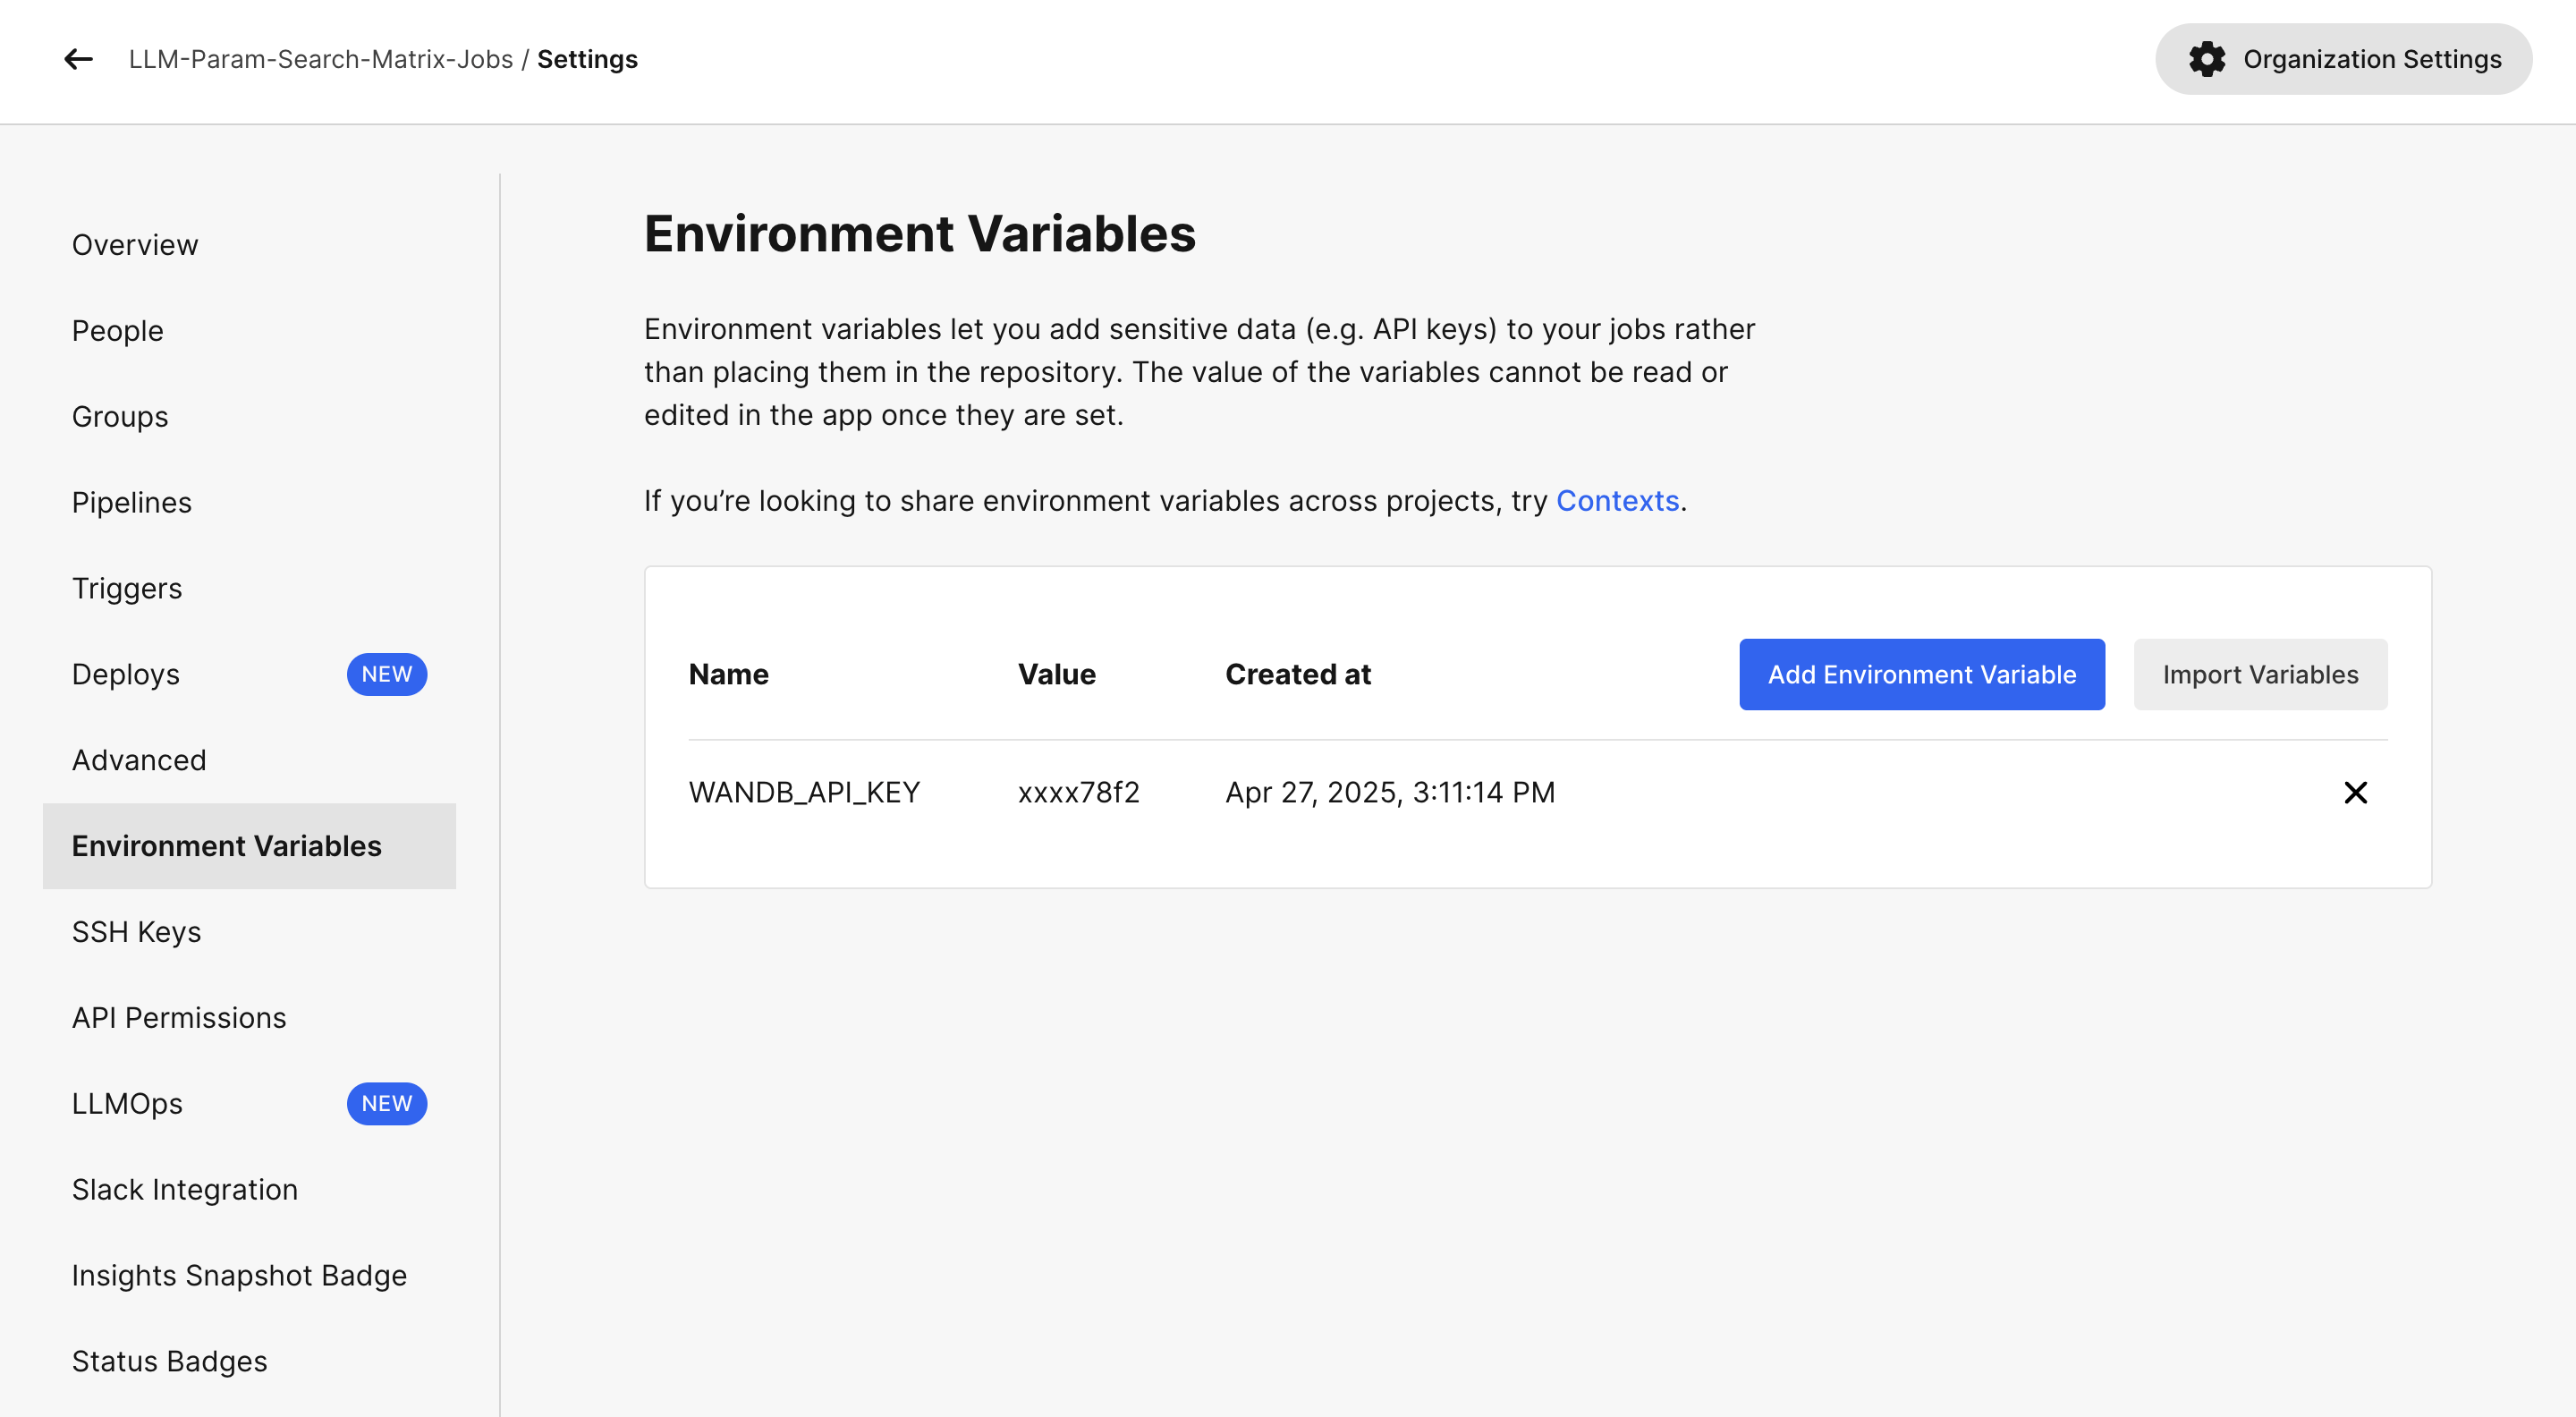View API Permissions settings
Viewport: 2576px width, 1417px height.
pyautogui.click(x=178, y=1017)
